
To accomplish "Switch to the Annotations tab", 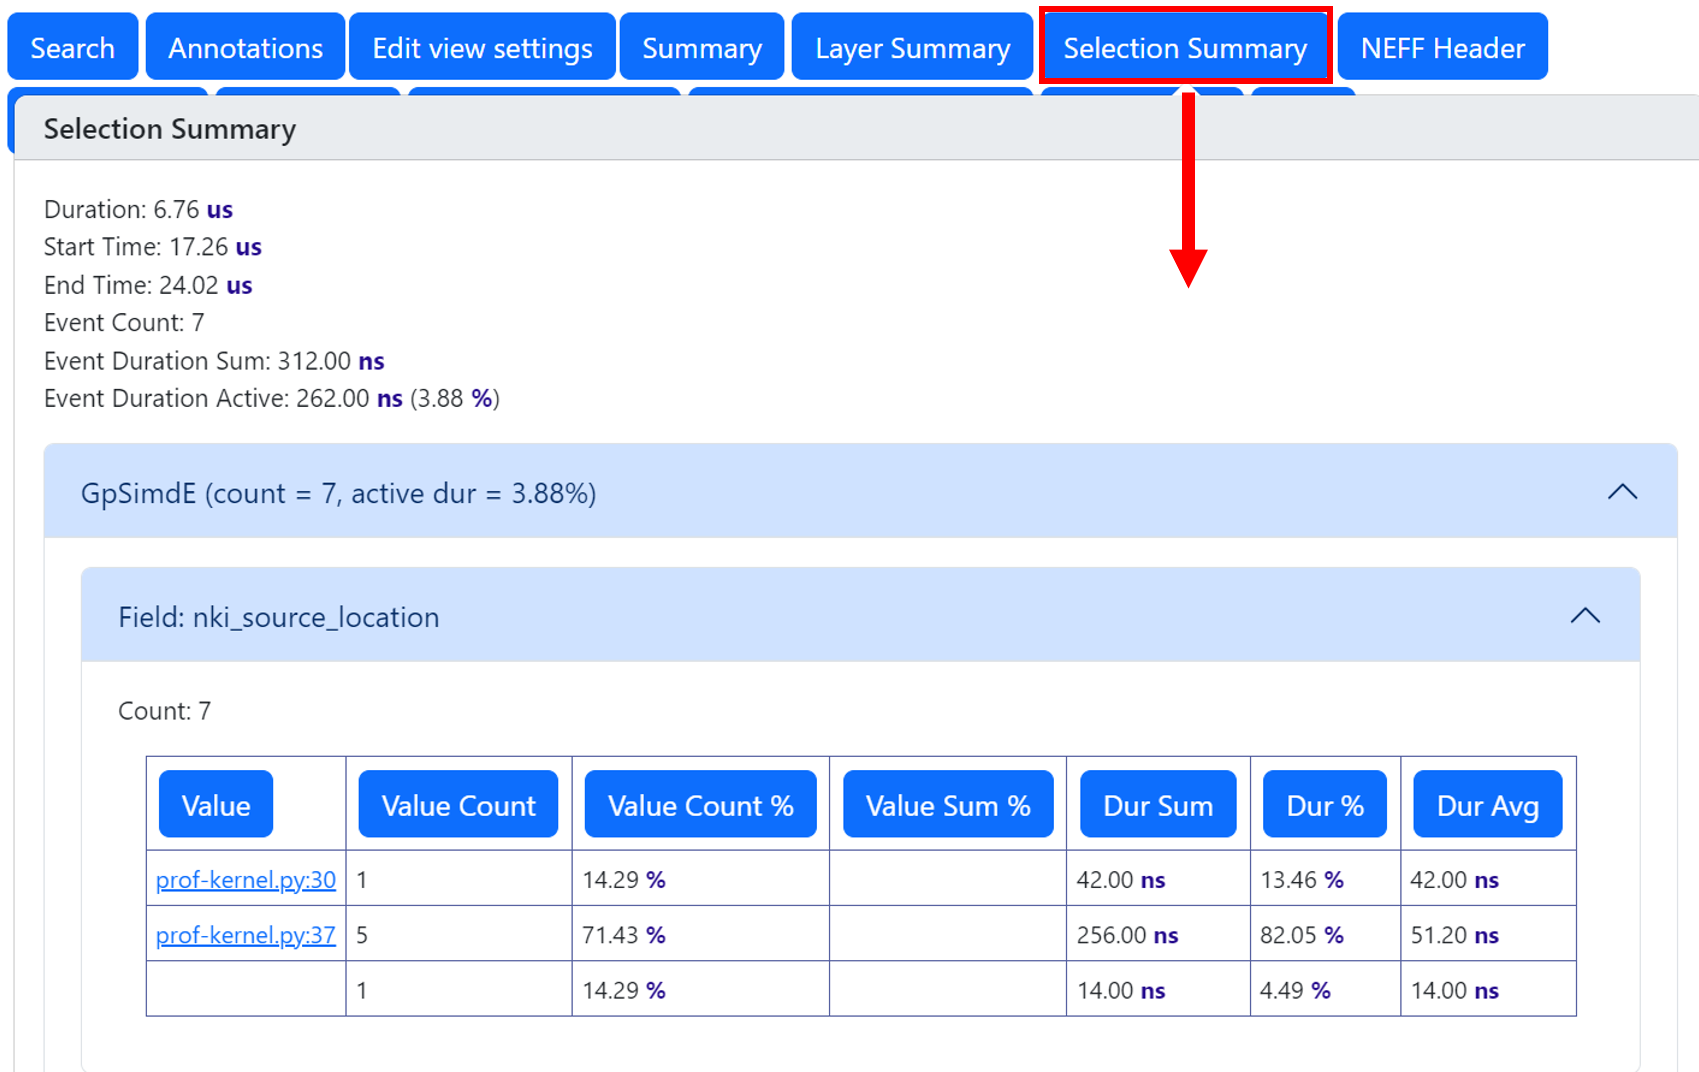I will pos(245,47).
